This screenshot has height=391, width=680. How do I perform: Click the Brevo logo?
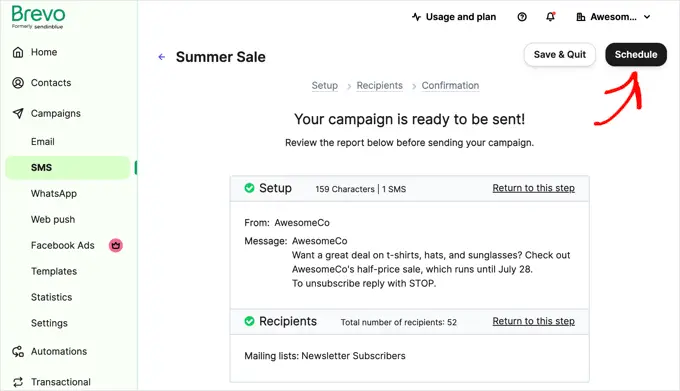[x=38, y=17]
